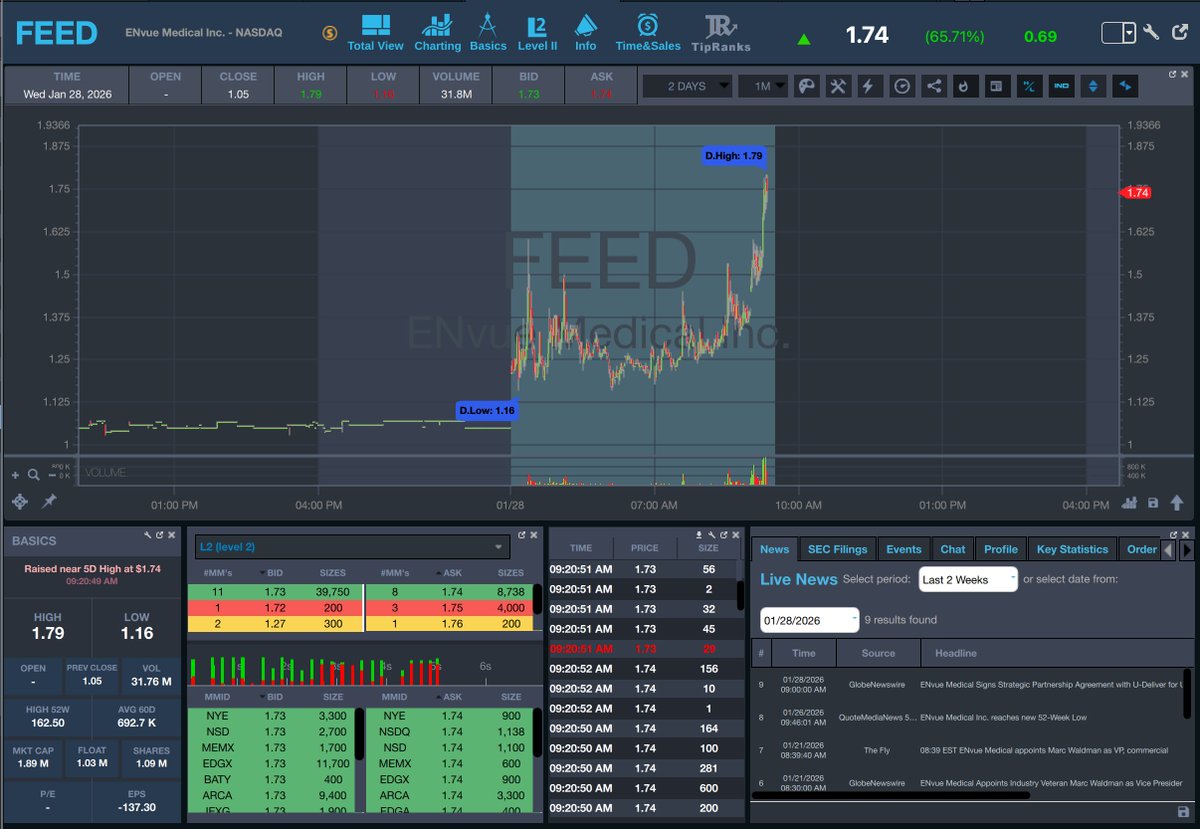This screenshot has height=829, width=1200.
Task: Expand the L2 (level 2) dropdown
Action: (x=352, y=547)
